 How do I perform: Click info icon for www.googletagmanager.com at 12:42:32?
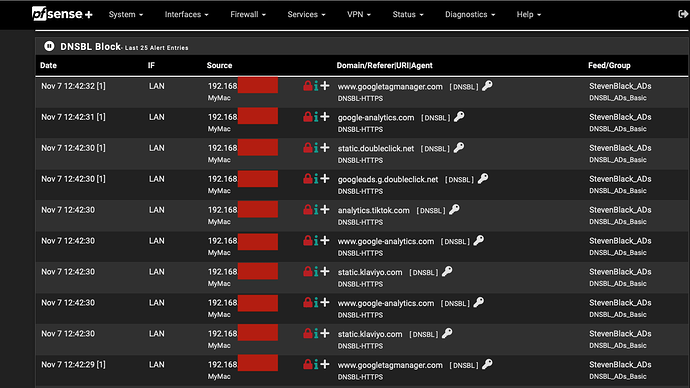tap(316, 86)
